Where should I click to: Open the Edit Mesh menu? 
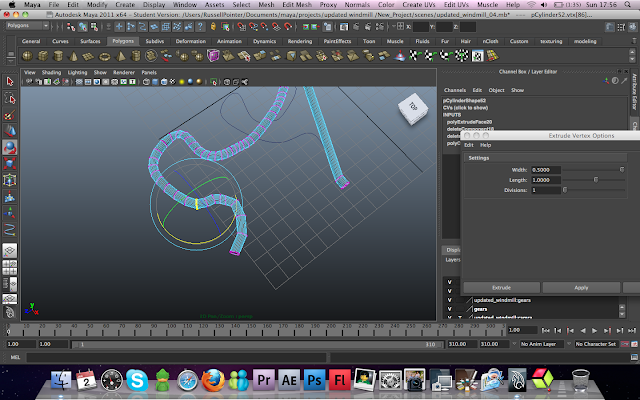pyautogui.click(x=297, y=4)
